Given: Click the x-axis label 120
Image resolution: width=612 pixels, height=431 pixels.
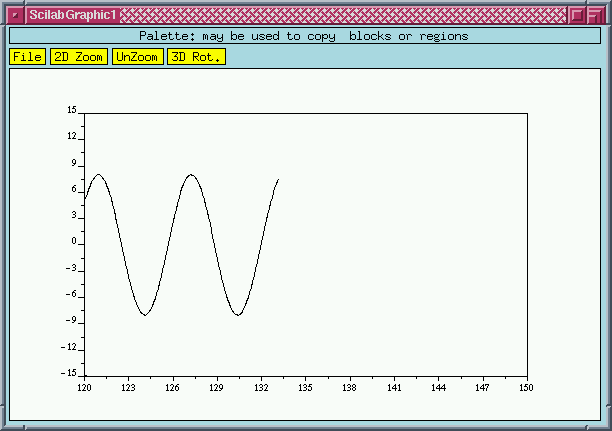Looking at the screenshot, I should (x=84, y=387).
